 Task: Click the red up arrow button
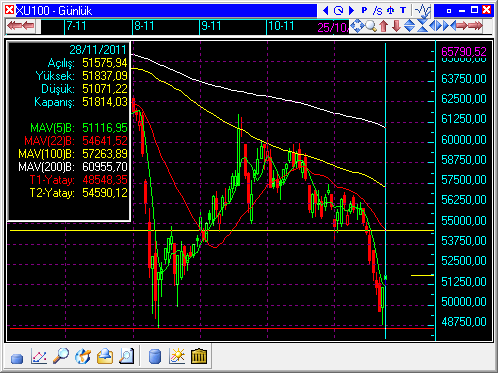(x=384, y=26)
